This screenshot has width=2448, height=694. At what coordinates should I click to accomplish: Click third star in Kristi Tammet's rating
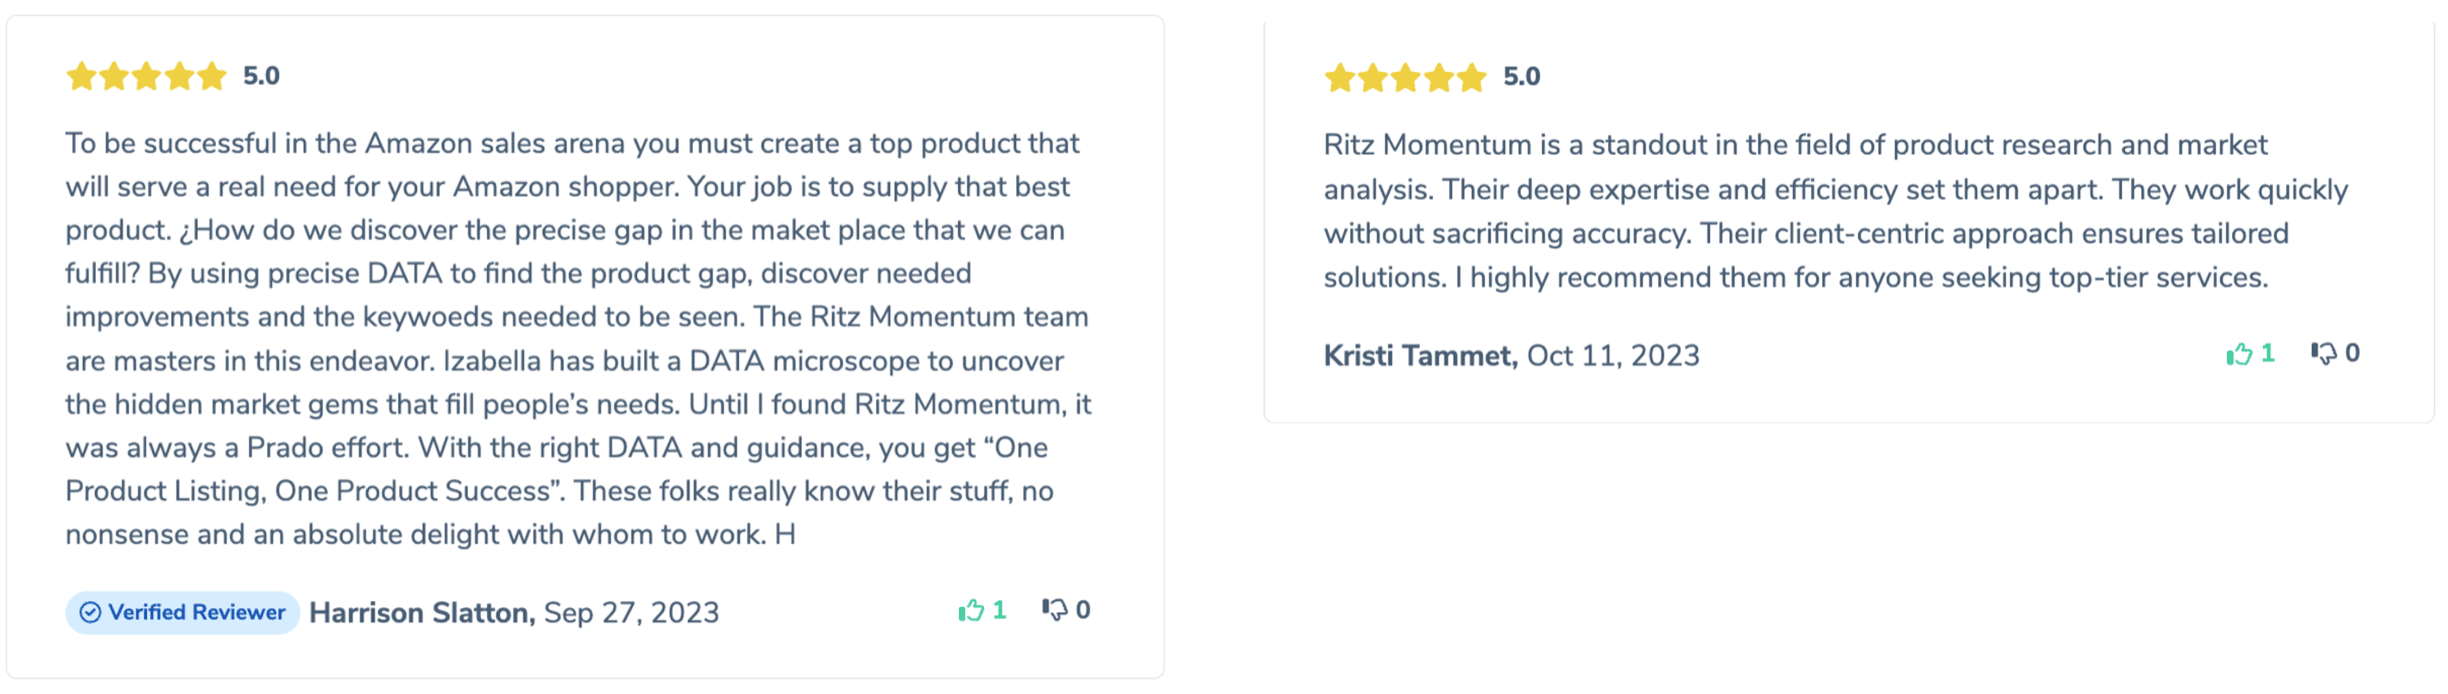[1405, 77]
